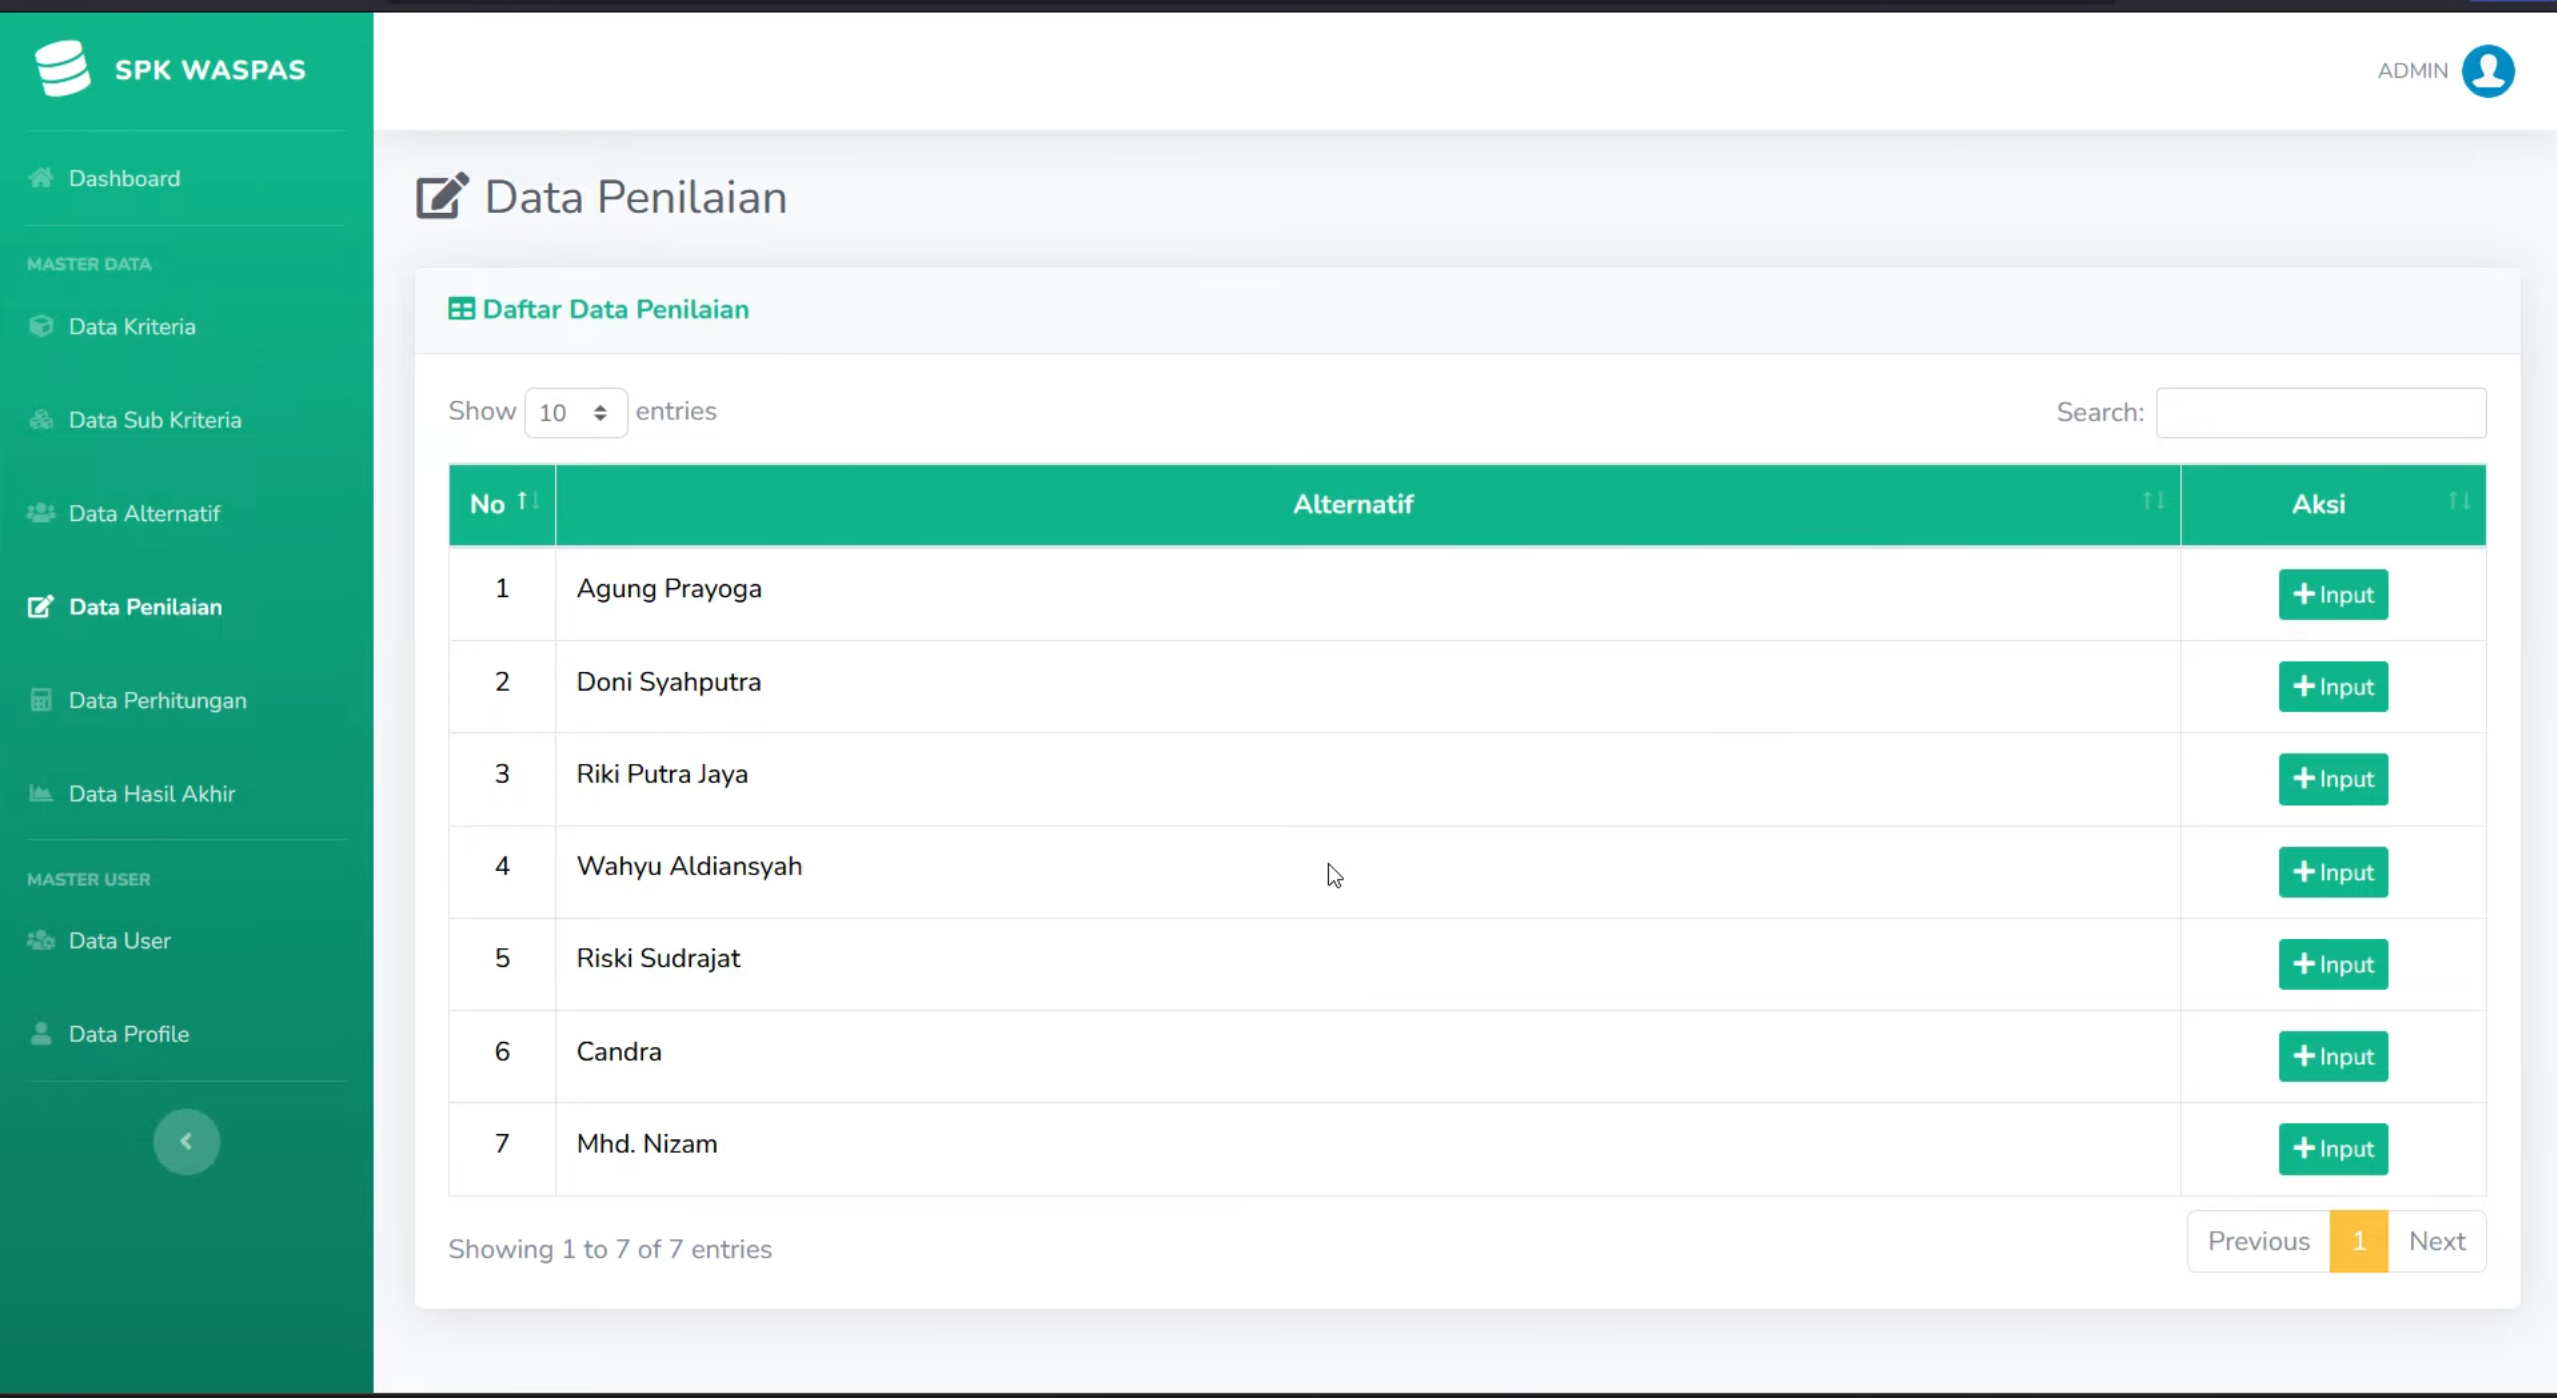Click the Data Hasil Akhir chart icon
This screenshot has width=2557, height=1398.
41,793
